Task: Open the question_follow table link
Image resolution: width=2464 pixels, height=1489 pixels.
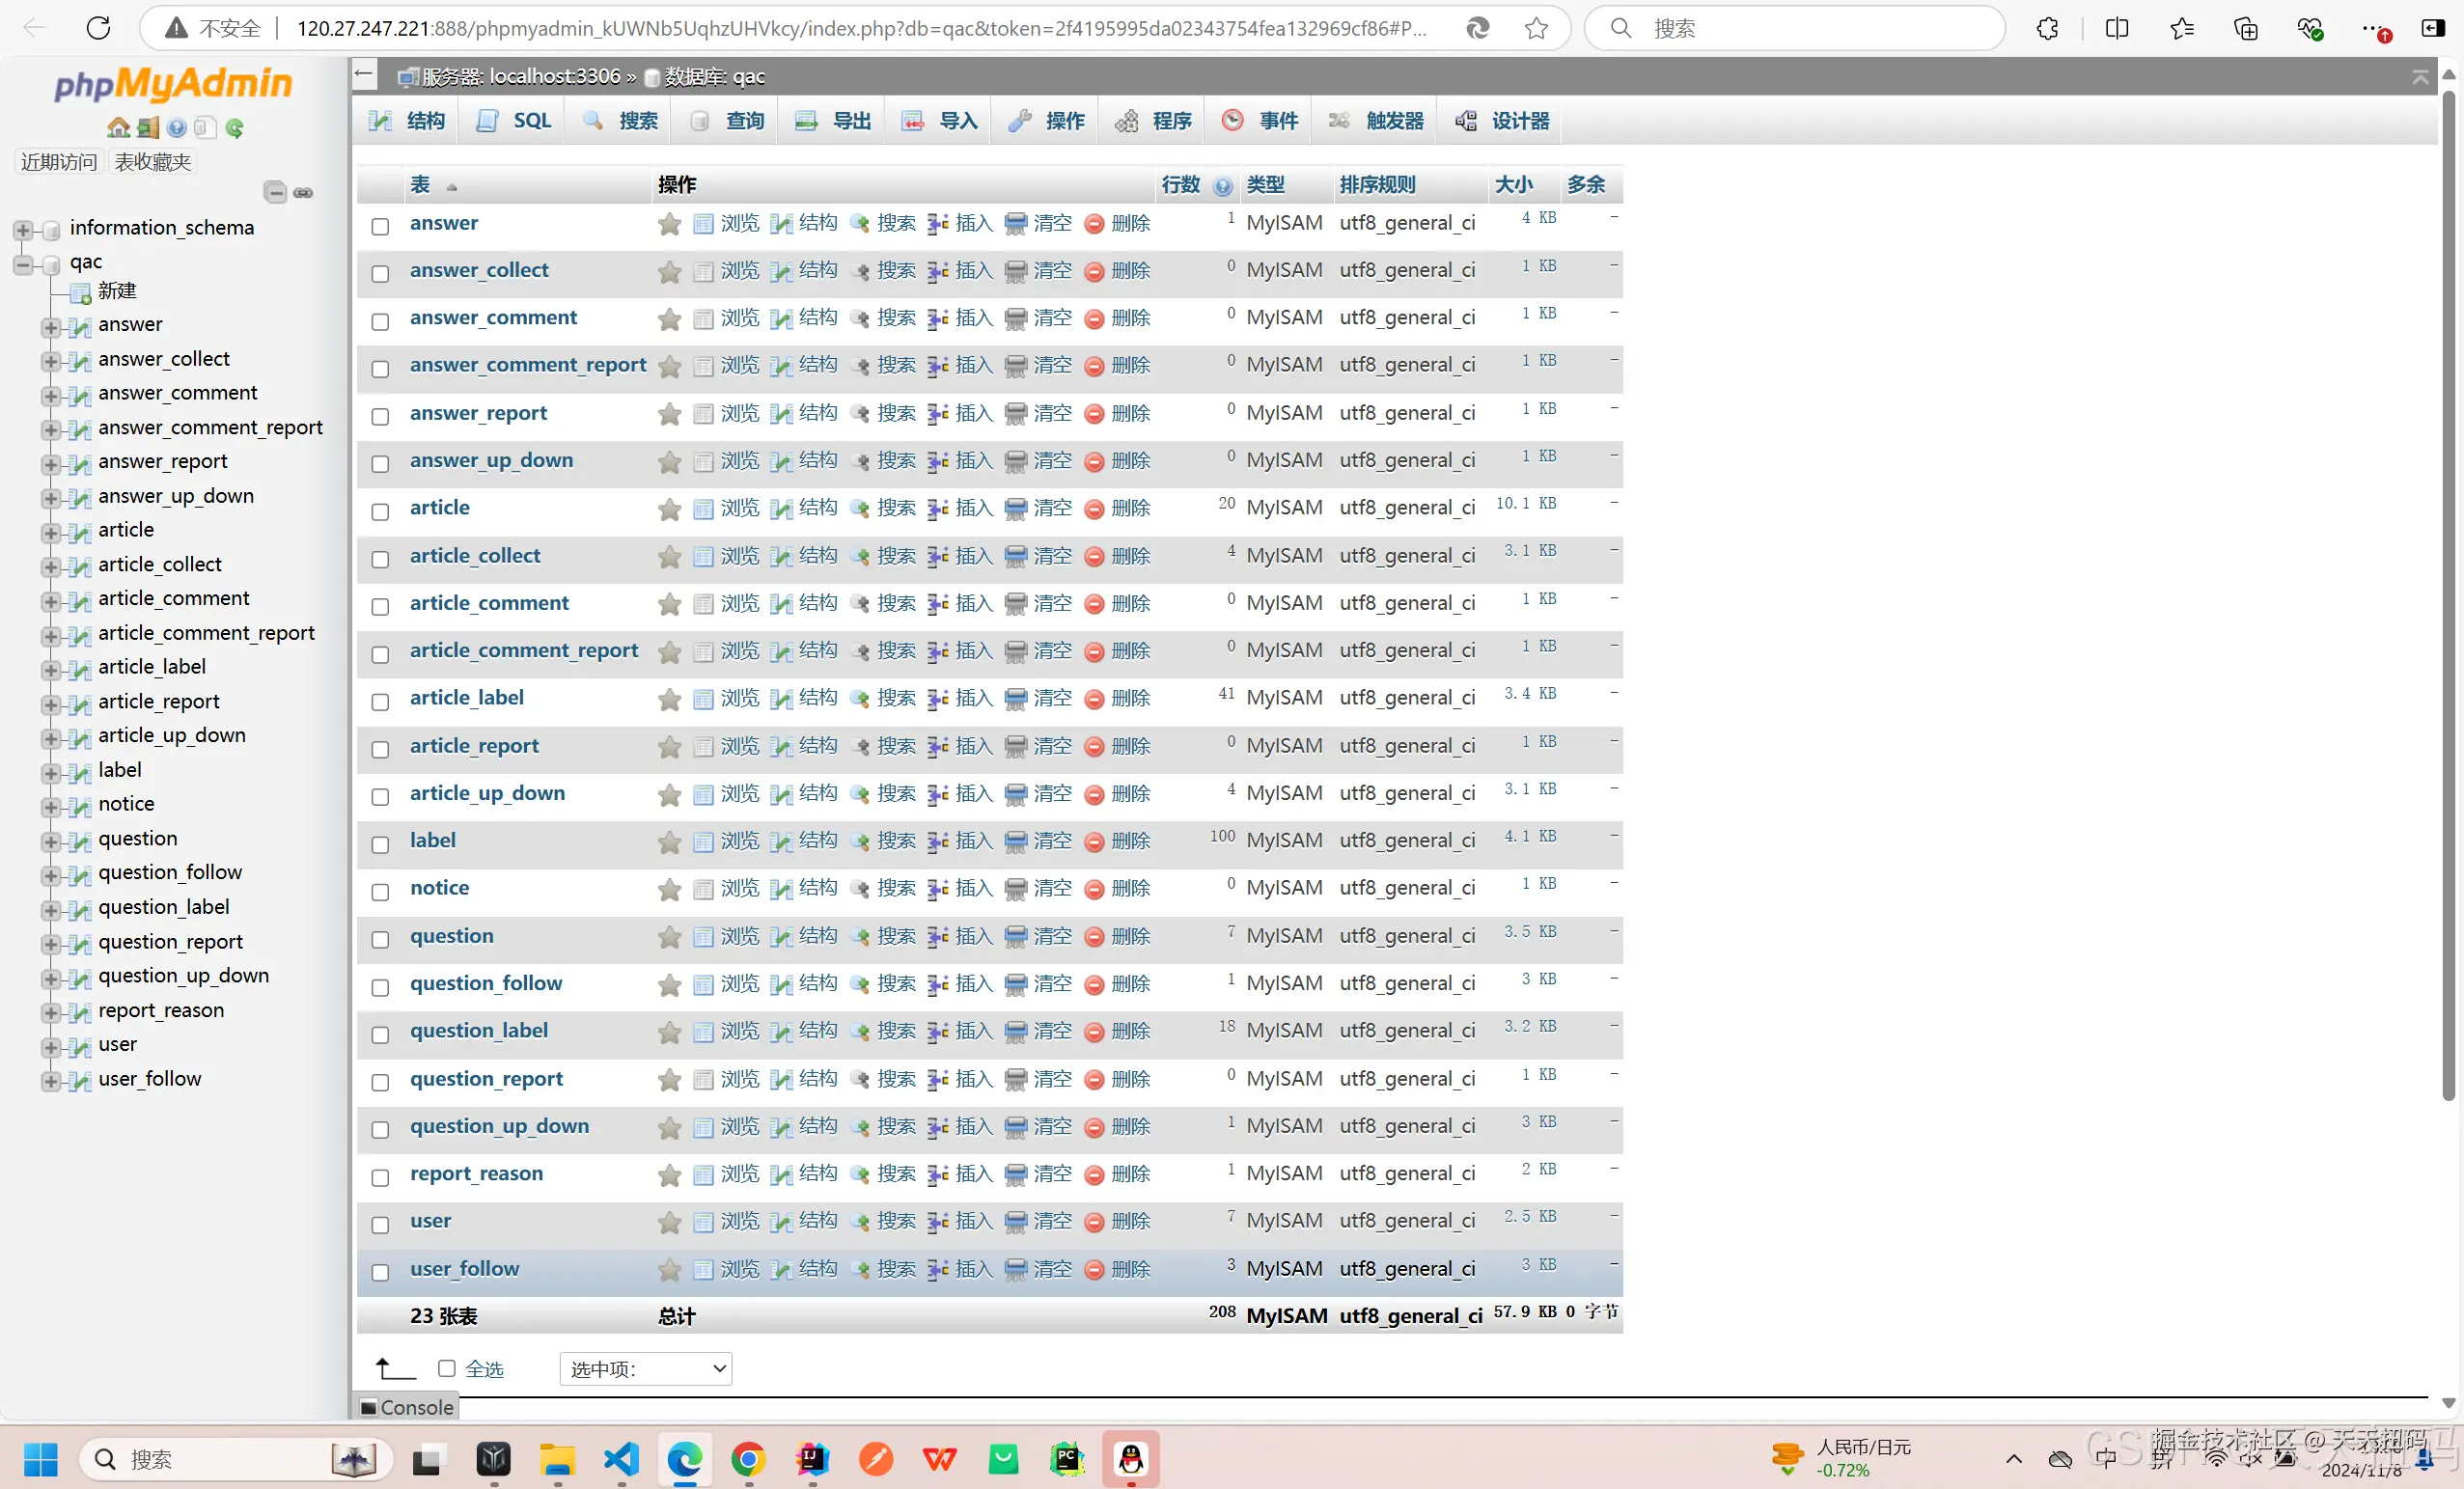Action: pos(485,983)
